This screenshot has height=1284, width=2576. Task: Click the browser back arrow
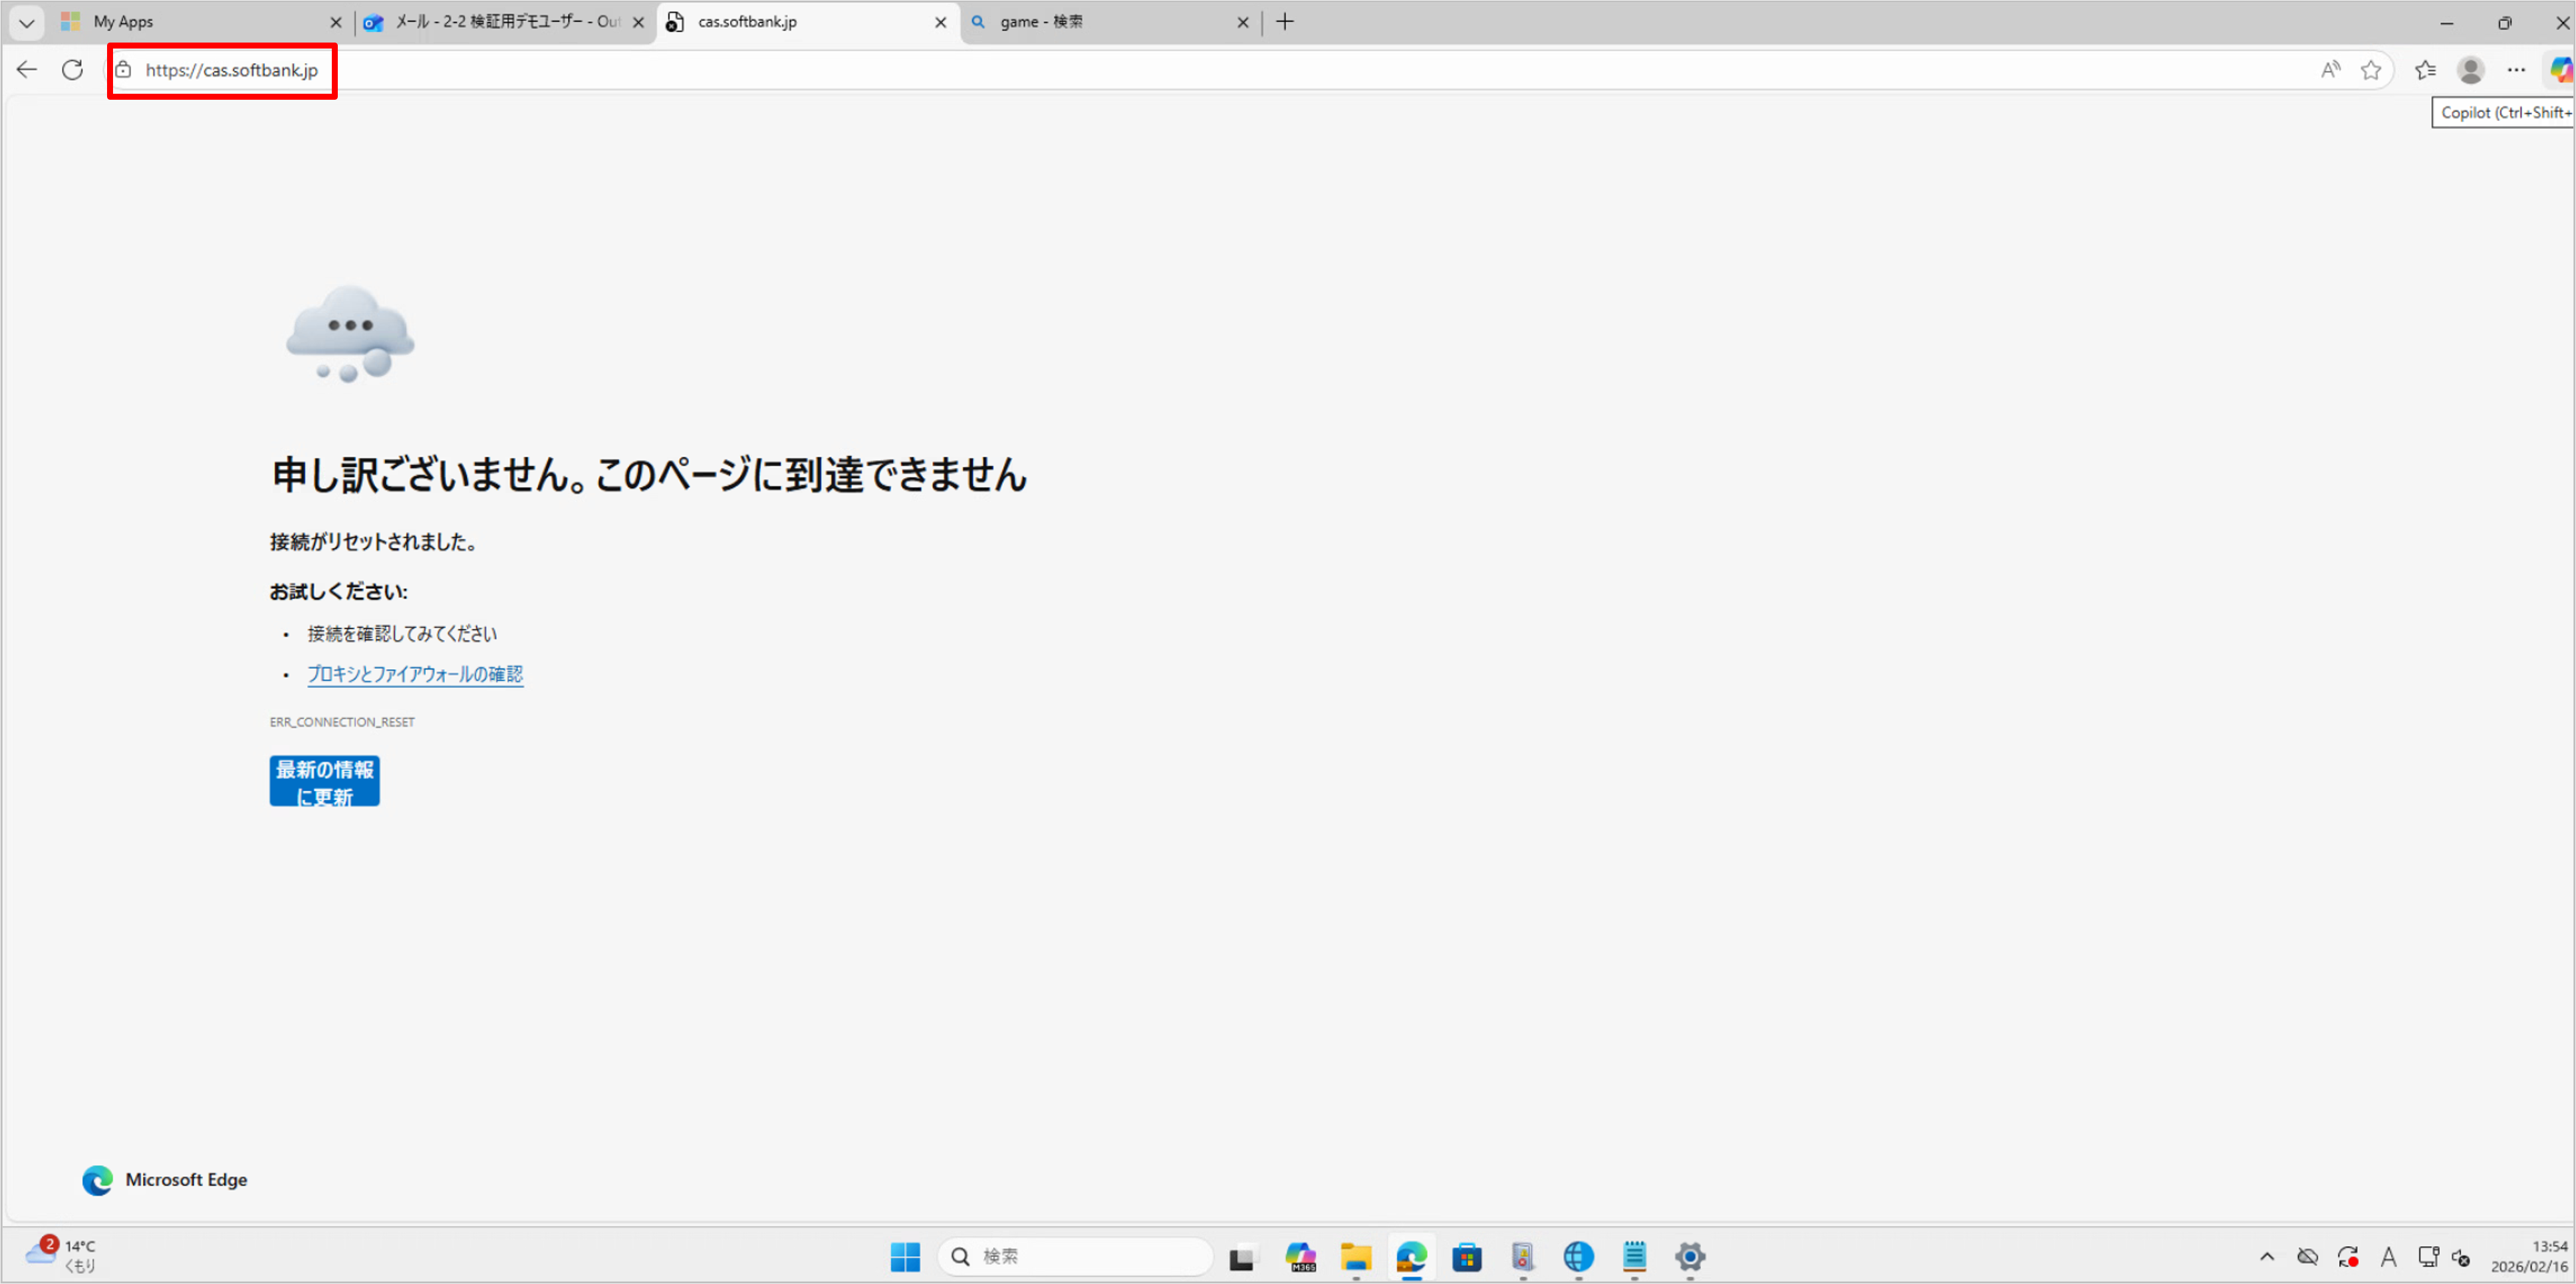coord(27,70)
